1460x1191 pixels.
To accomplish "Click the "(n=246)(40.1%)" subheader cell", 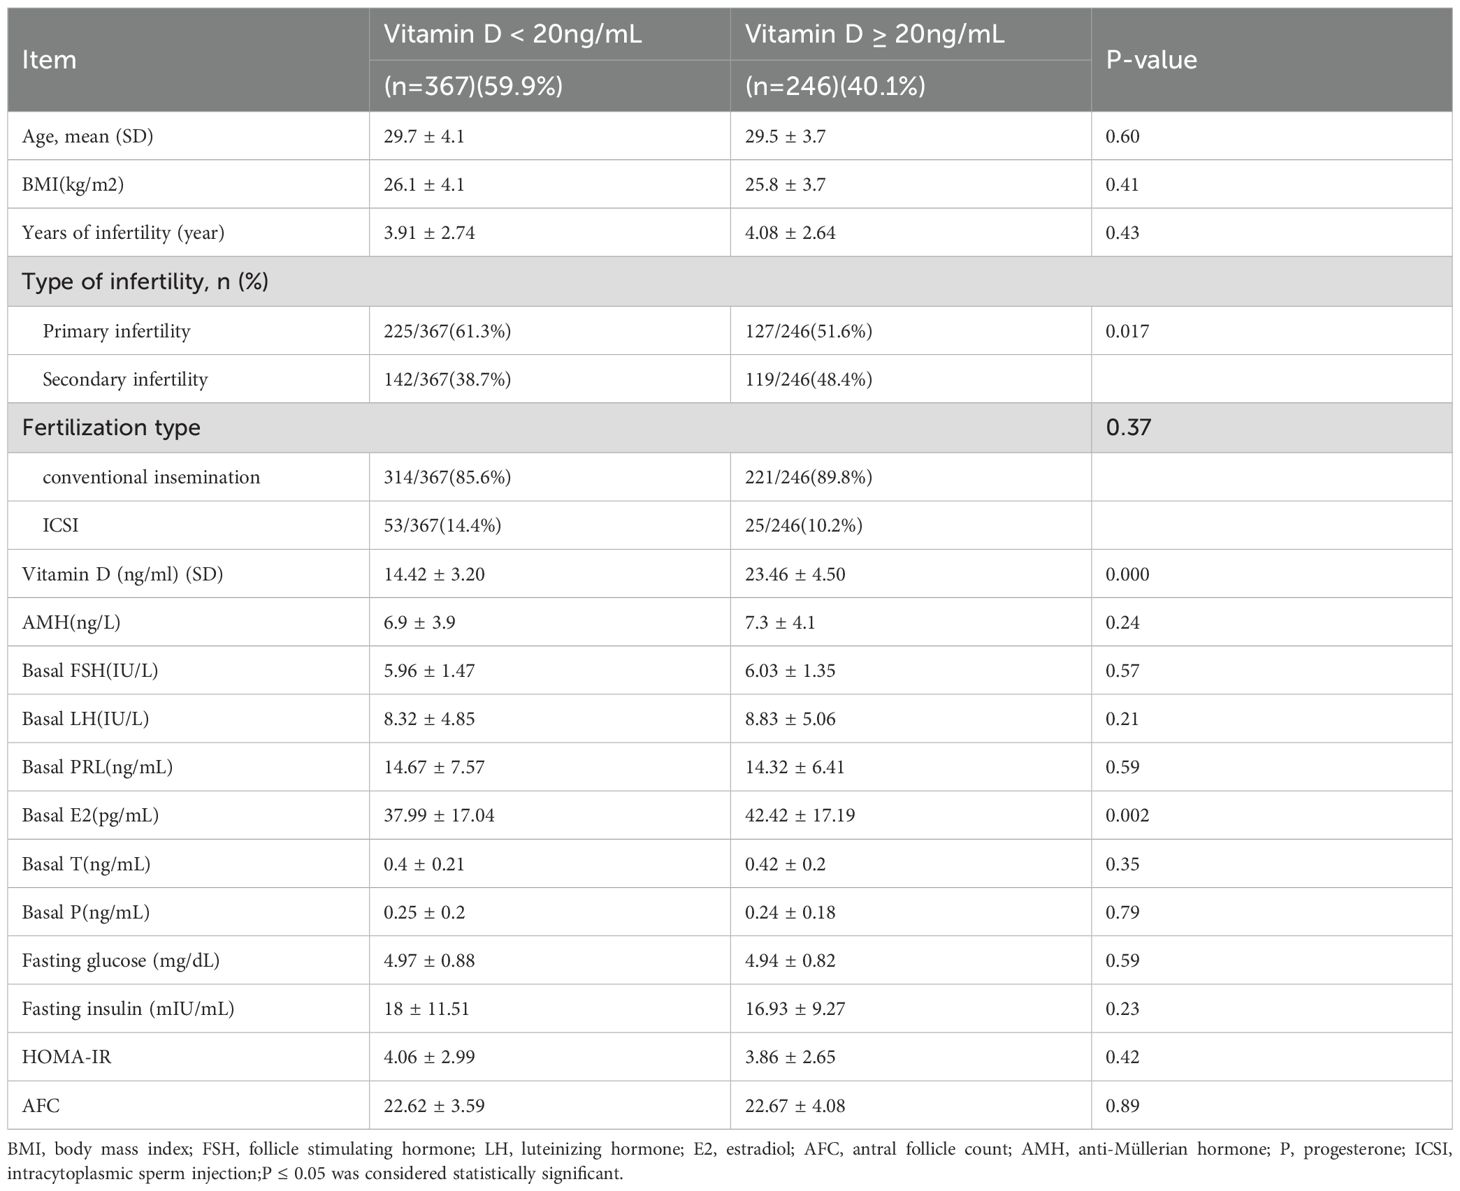I will click(x=835, y=86).
